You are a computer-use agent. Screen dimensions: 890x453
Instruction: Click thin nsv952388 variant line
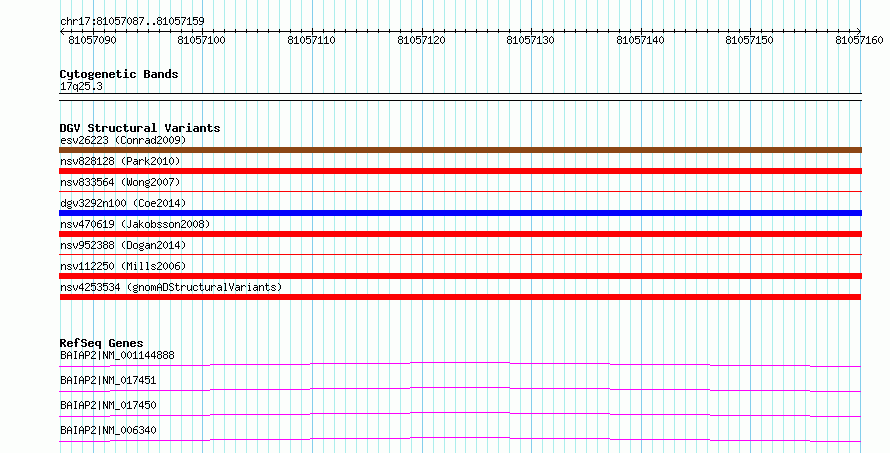point(460,255)
